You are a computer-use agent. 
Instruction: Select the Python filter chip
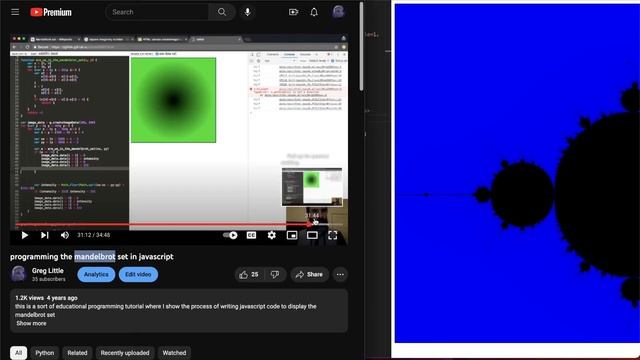[44, 353]
